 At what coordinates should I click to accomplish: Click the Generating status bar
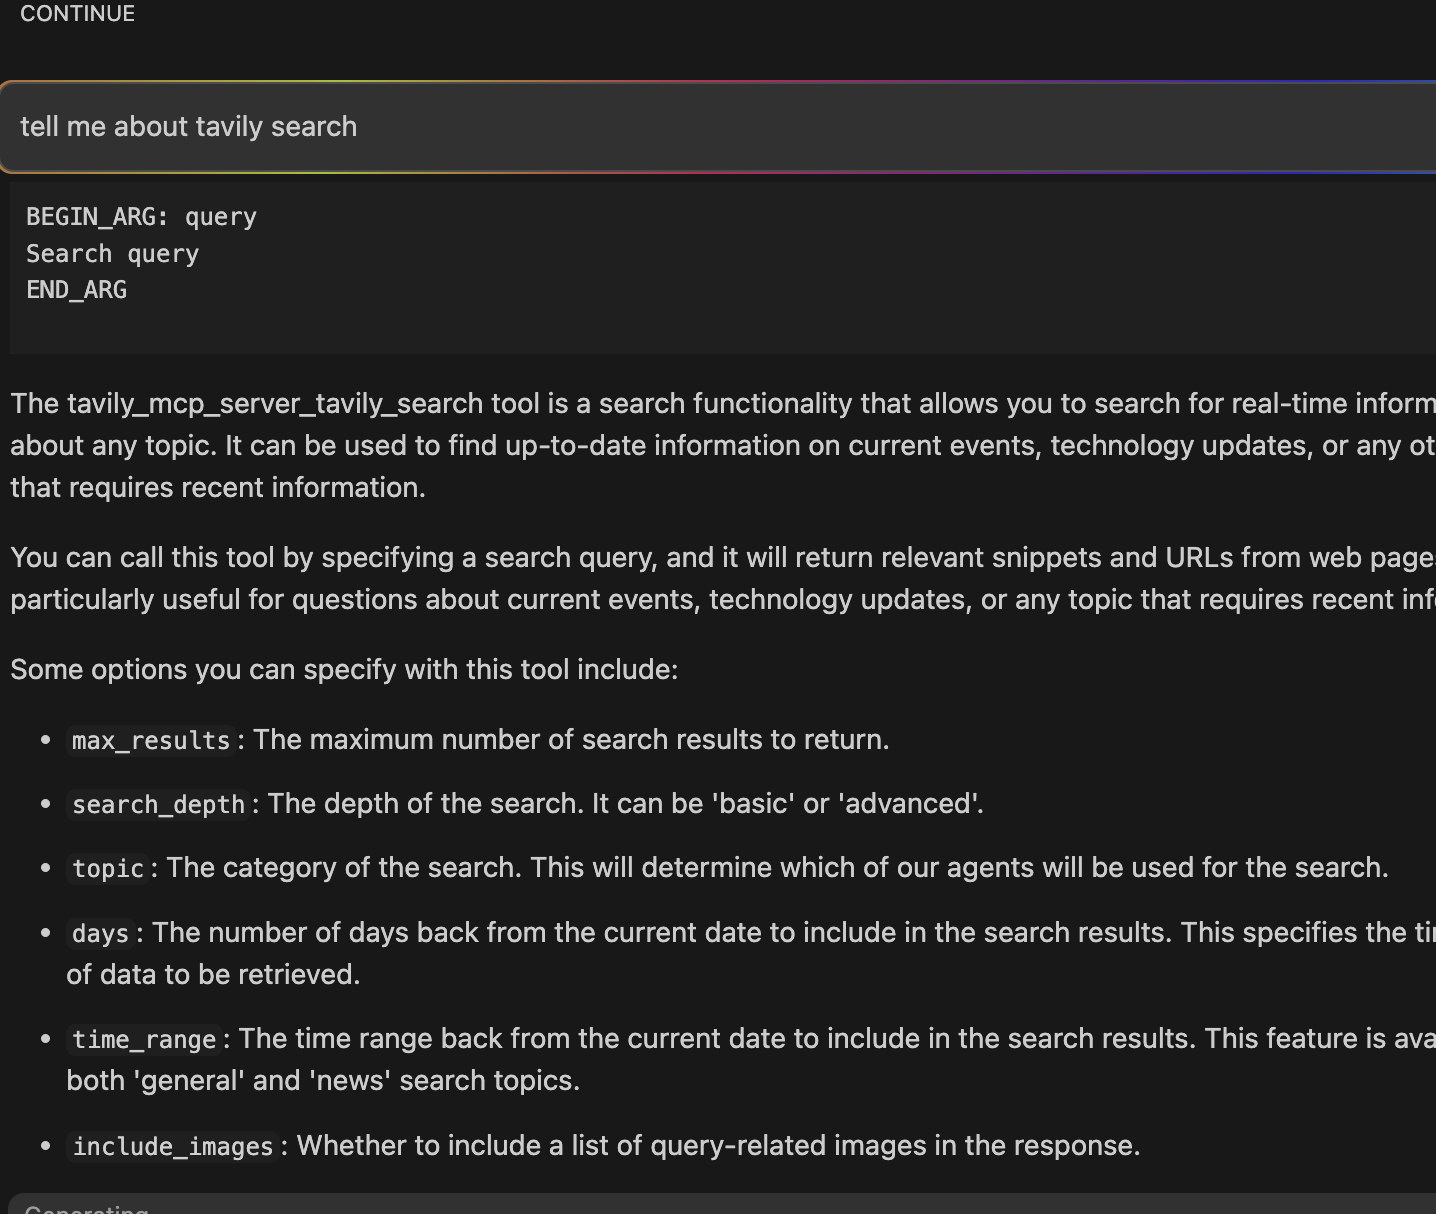(x=700, y=1205)
